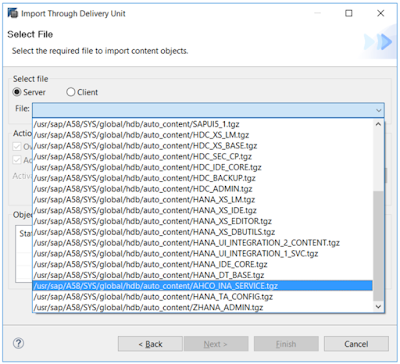
Task: Choose HDC_XS_LM.tgz file entry
Action: tap(203, 135)
